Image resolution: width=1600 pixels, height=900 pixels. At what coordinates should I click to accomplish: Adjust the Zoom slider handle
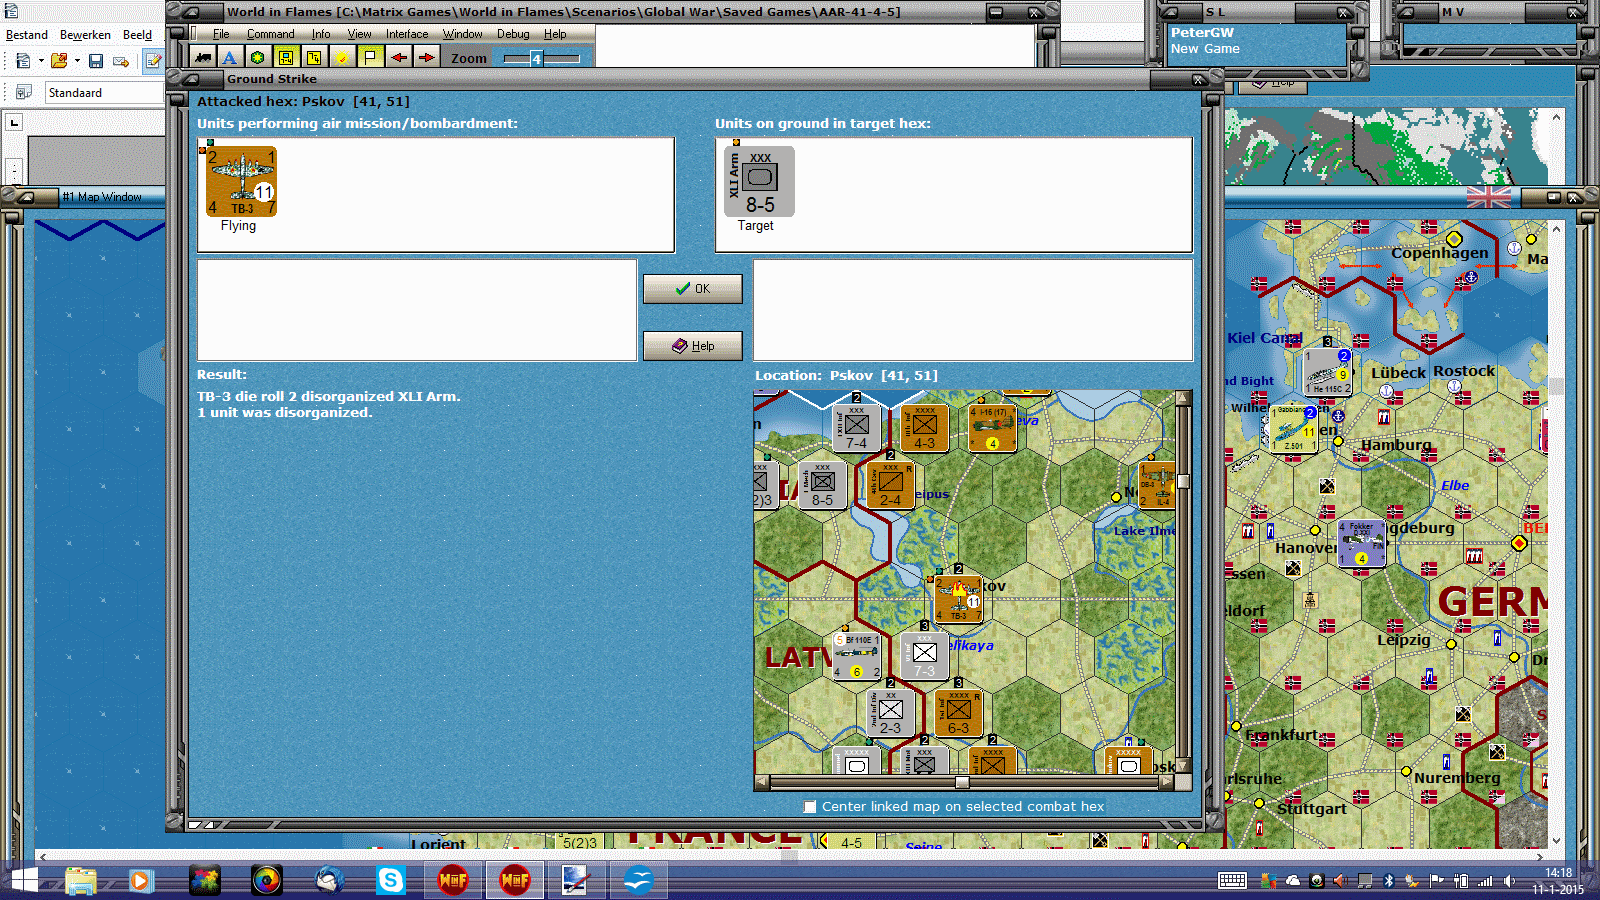pos(536,58)
